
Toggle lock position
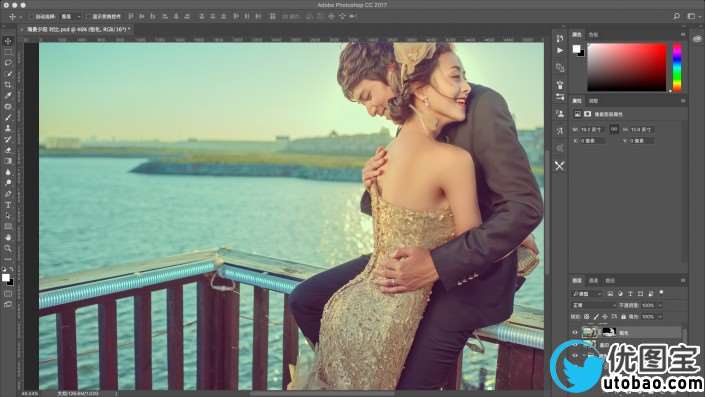coord(605,317)
